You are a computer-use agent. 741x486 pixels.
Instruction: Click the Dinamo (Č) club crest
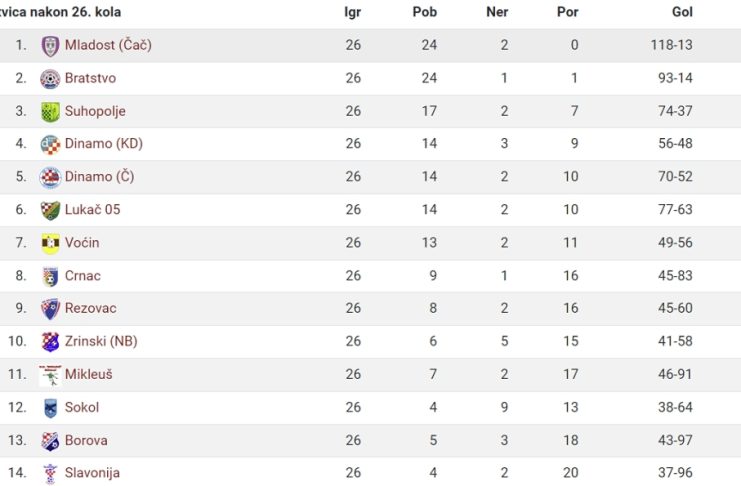(x=50, y=178)
